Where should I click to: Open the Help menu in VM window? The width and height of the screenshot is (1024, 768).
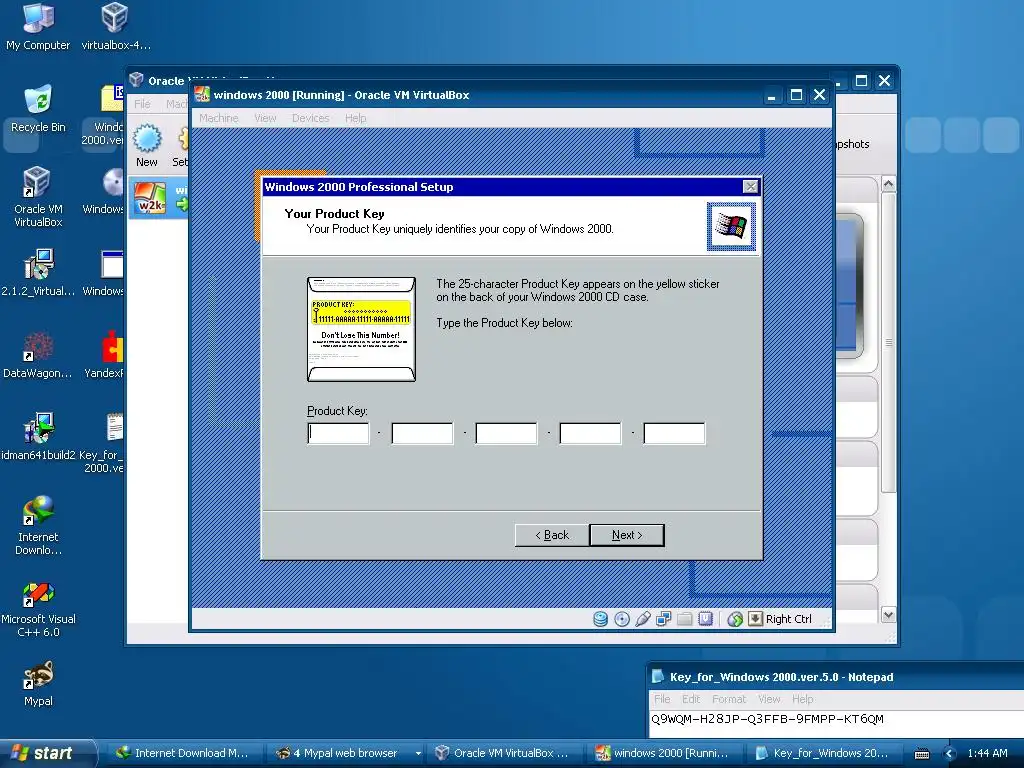355,118
